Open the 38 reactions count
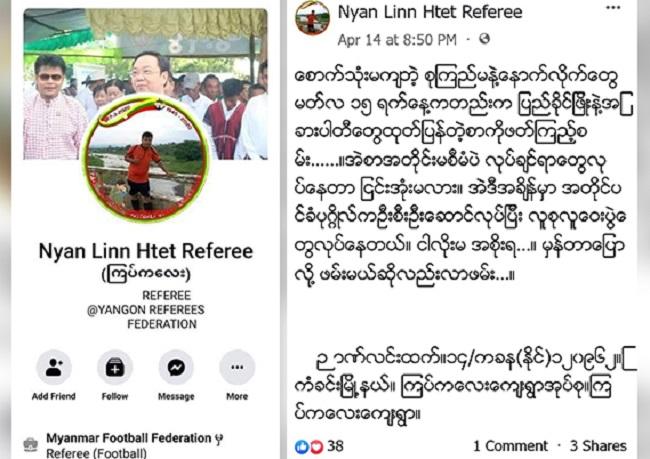The height and width of the screenshot is (459, 650). point(335,446)
